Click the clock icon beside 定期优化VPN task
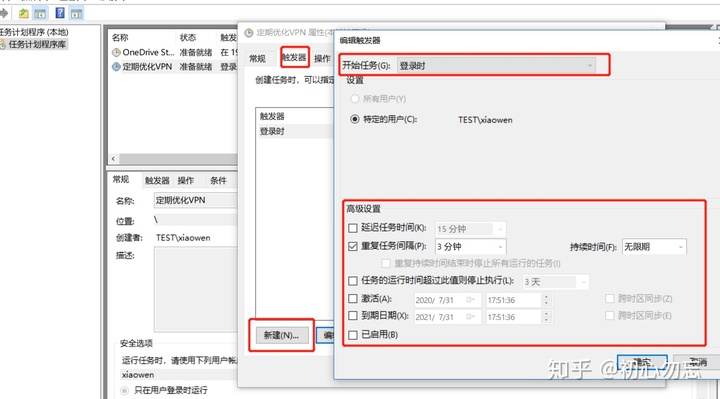Image resolution: width=720 pixels, height=399 pixels. [x=116, y=67]
